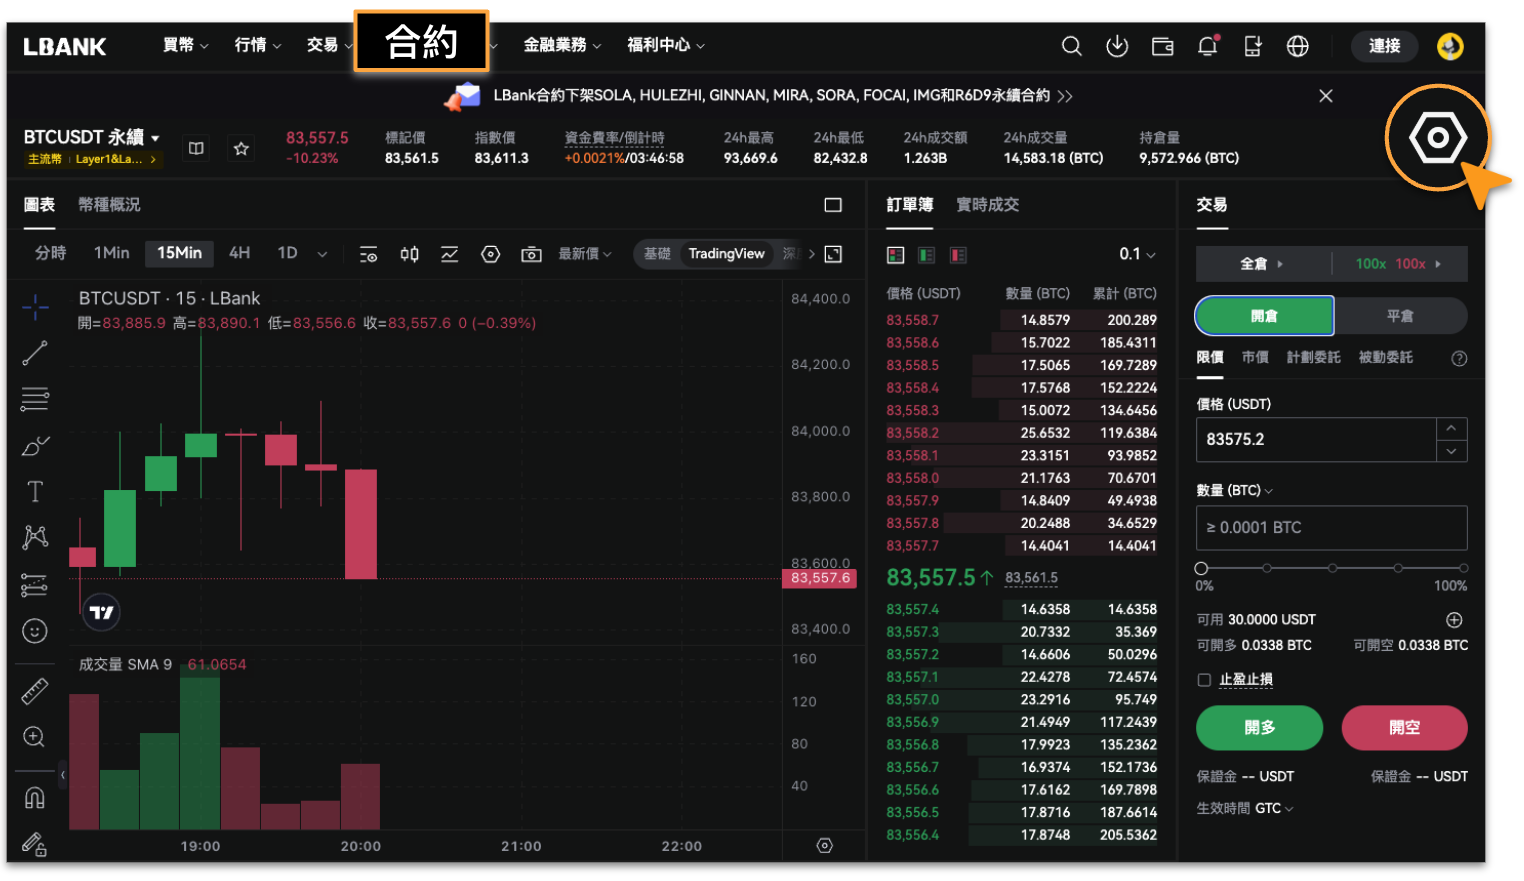Screen dimensions: 1524x881
Task: Open the language globe icon
Action: (x=1297, y=46)
